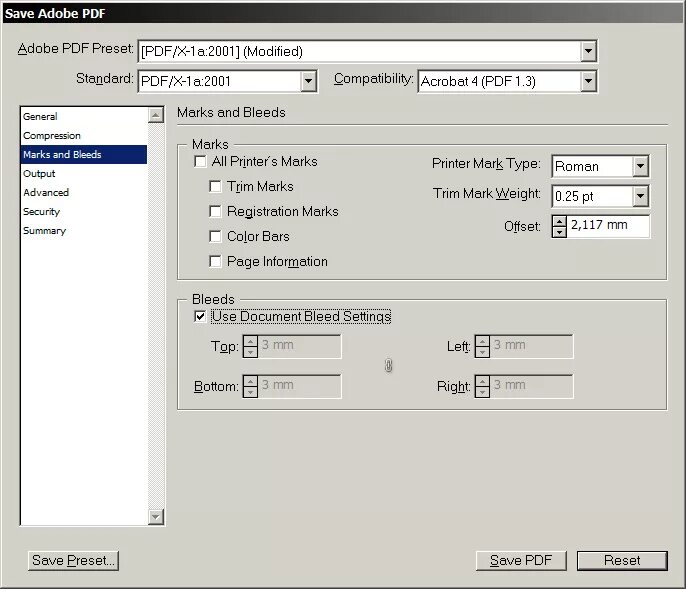This screenshot has width=686, height=589.
Task: Select Marks and Bleeds category
Action: tap(84, 154)
